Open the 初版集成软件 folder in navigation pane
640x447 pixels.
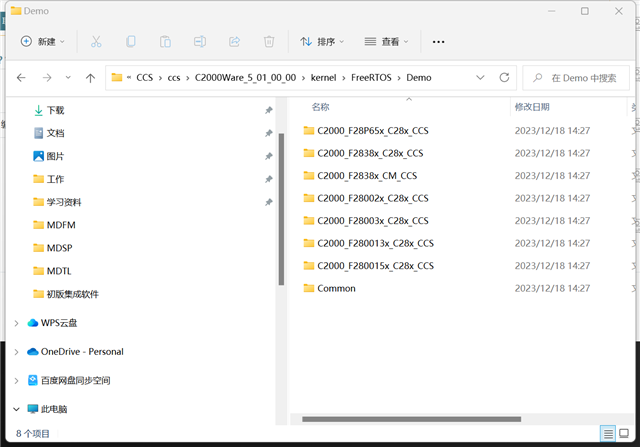coord(66,294)
